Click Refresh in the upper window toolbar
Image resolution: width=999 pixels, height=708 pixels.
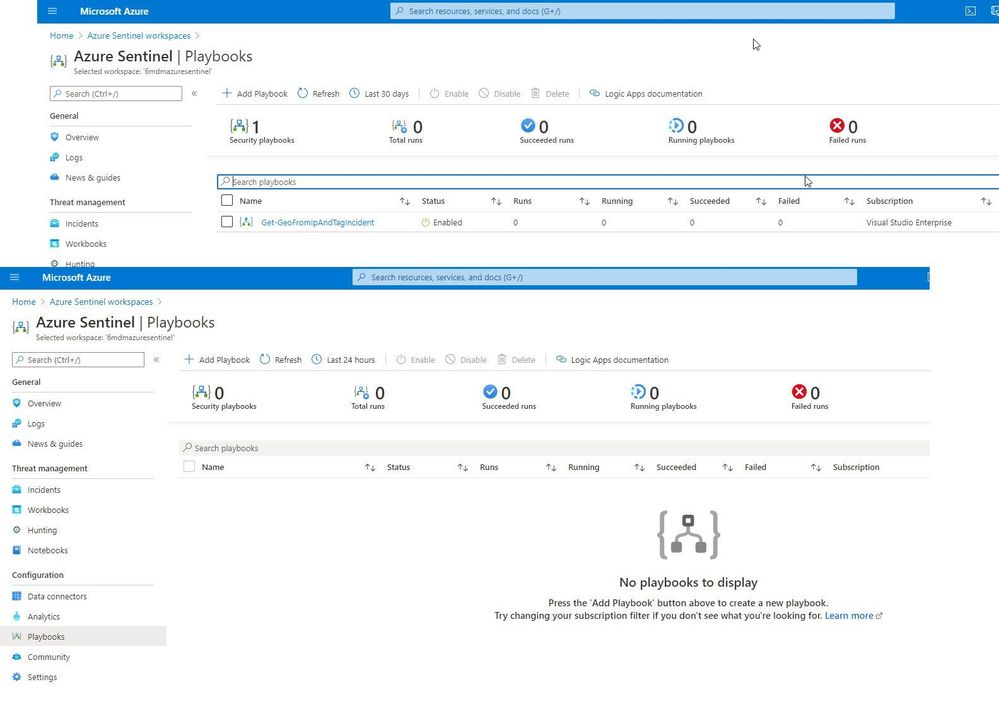[x=319, y=94]
